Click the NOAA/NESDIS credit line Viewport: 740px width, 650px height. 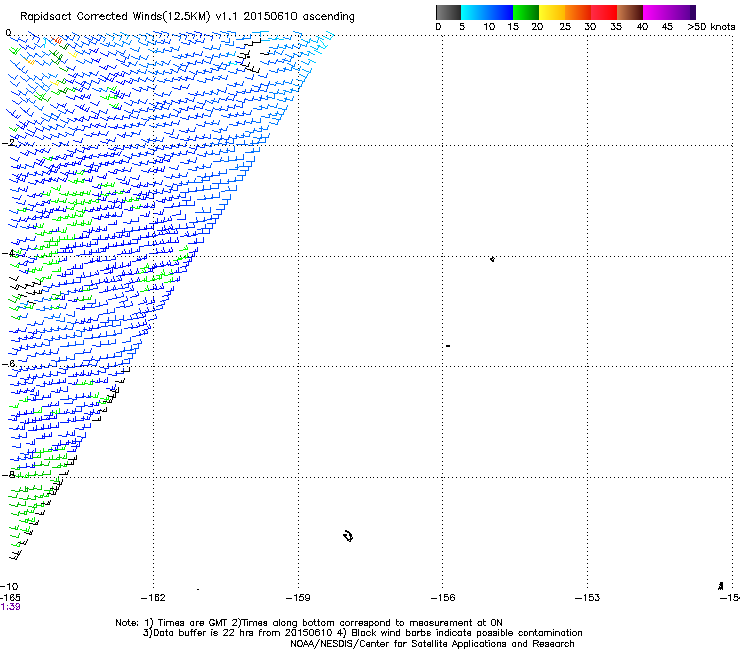[x=432, y=644]
